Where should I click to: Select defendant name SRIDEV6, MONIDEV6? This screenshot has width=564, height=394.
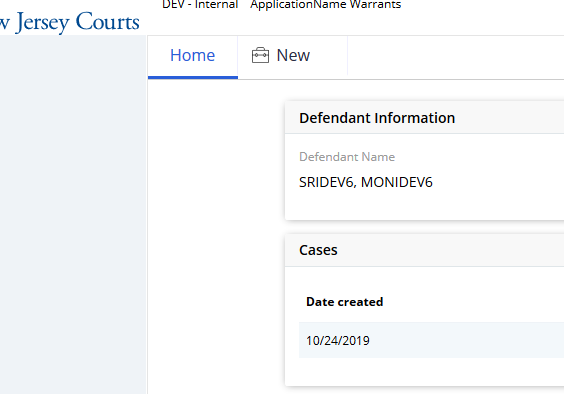pyautogui.click(x=365, y=182)
